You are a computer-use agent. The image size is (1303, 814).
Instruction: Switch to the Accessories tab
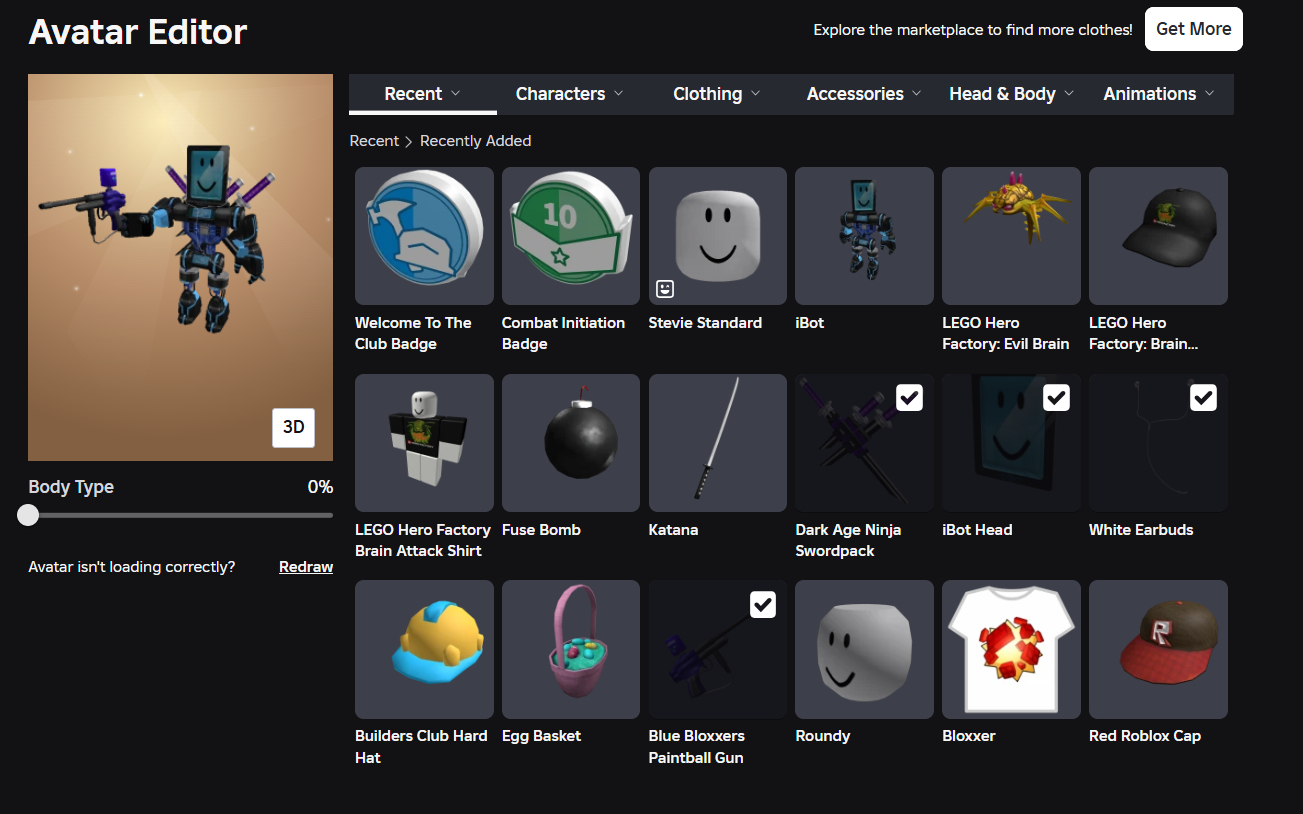click(x=864, y=94)
